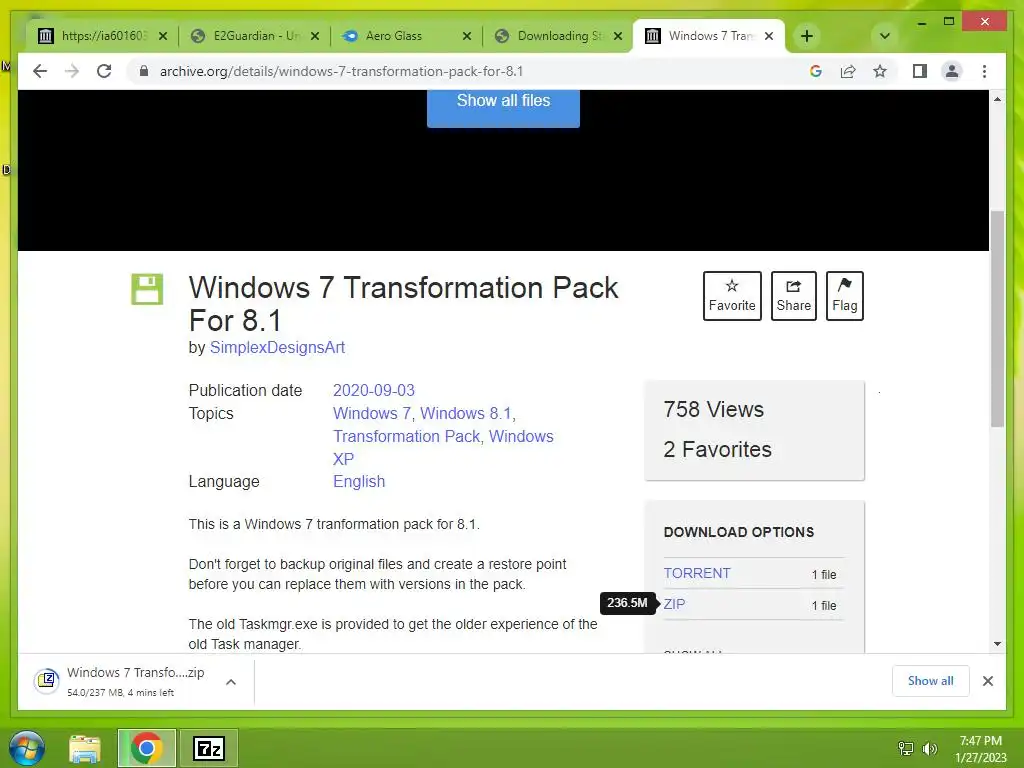Screen dimensions: 1024x768
Task: Share this page using the toolbar icon
Action: (848, 71)
